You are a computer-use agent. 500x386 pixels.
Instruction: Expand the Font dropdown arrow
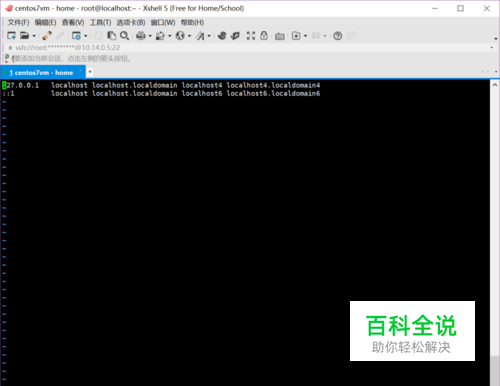pyautogui.click(x=209, y=36)
